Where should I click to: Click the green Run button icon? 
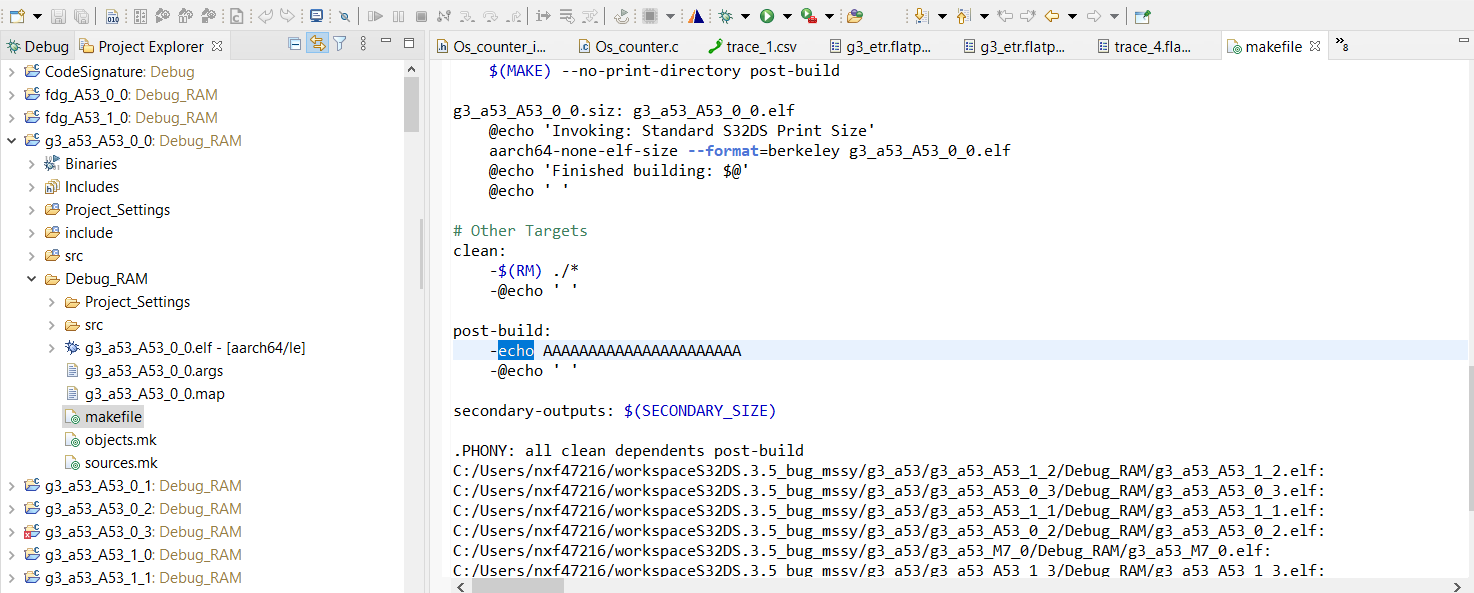coord(767,16)
